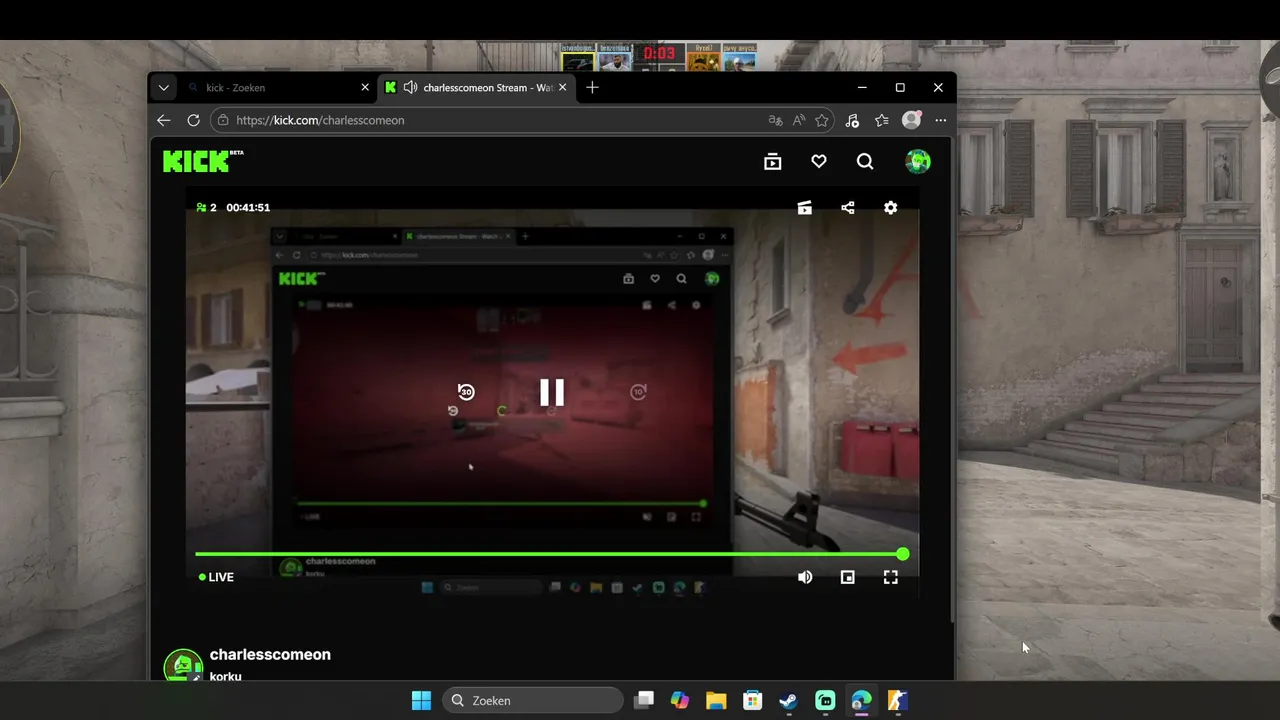Minimize the Edge browser window
Screen dimensions: 1280x720
[x=862, y=88]
